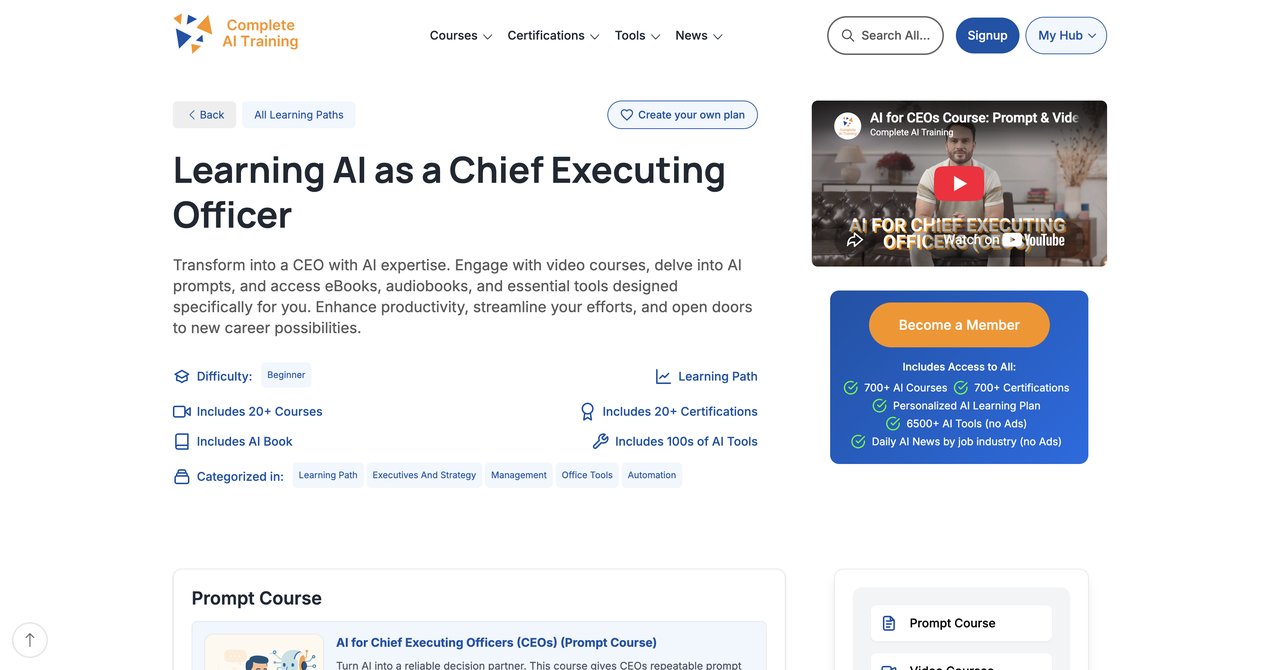Click the Prompt Course section heading
The height and width of the screenshot is (670, 1280).
257,598
